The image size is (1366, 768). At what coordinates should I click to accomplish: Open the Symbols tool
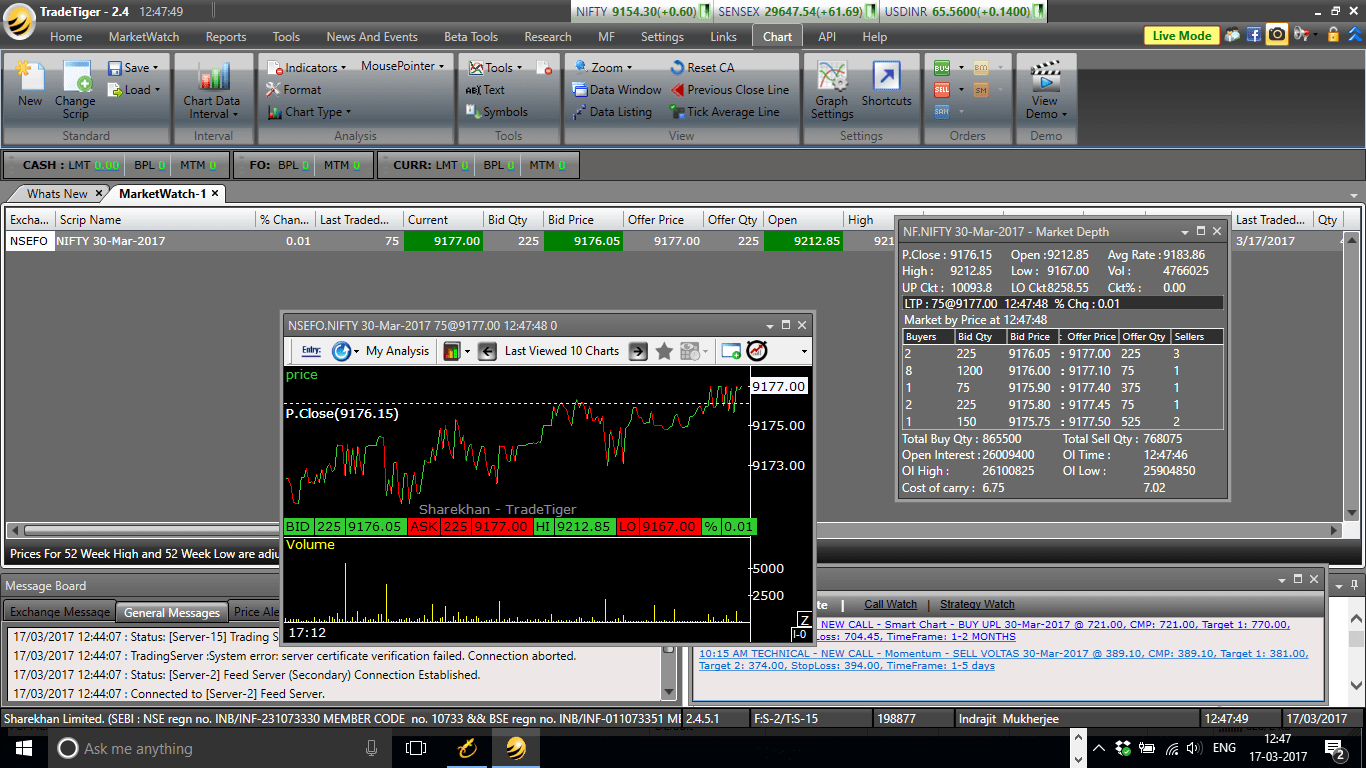(497, 112)
